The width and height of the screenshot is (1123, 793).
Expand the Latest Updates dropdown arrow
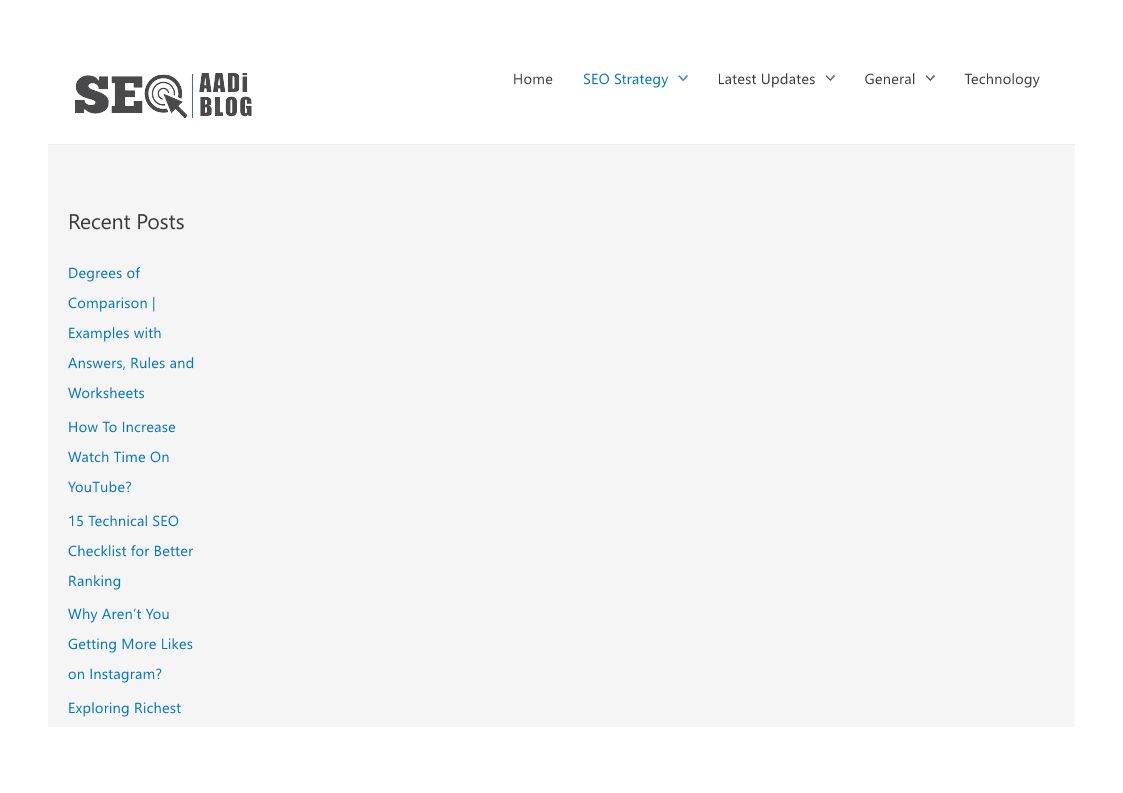click(830, 79)
